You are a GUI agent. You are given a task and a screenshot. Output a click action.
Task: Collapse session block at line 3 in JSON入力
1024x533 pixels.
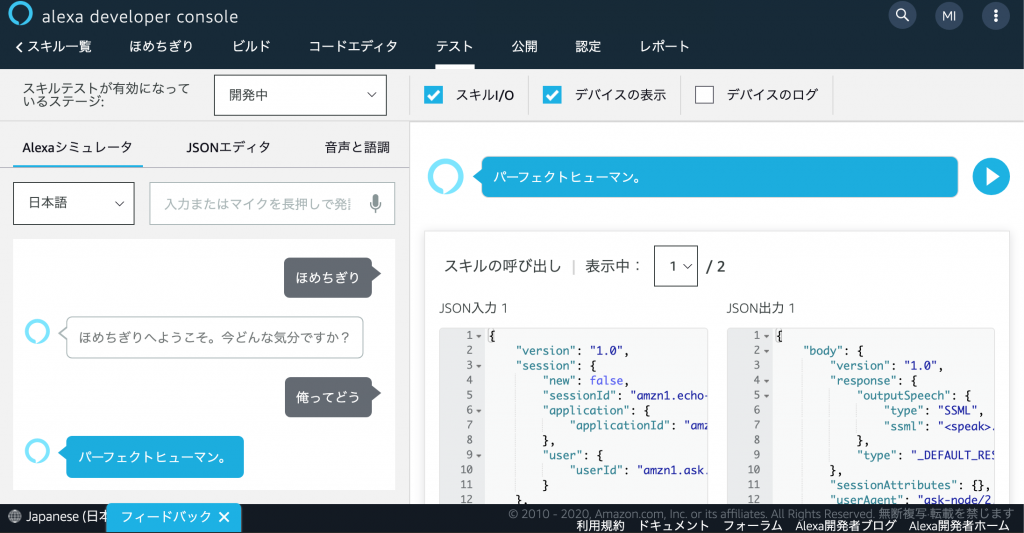(479, 366)
